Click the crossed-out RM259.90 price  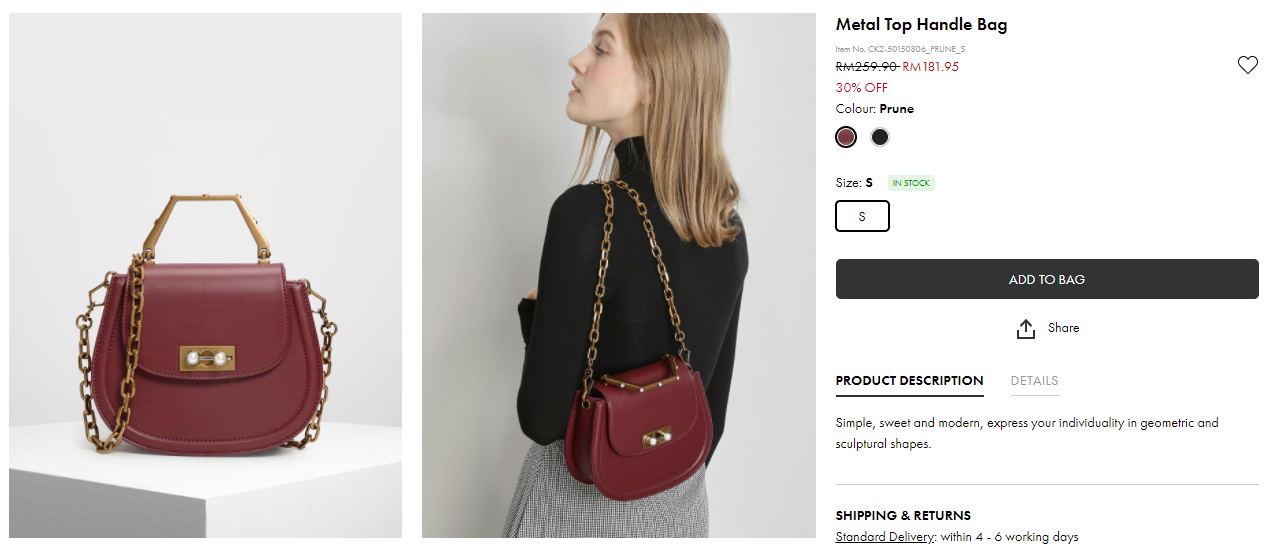[x=866, y=67]
